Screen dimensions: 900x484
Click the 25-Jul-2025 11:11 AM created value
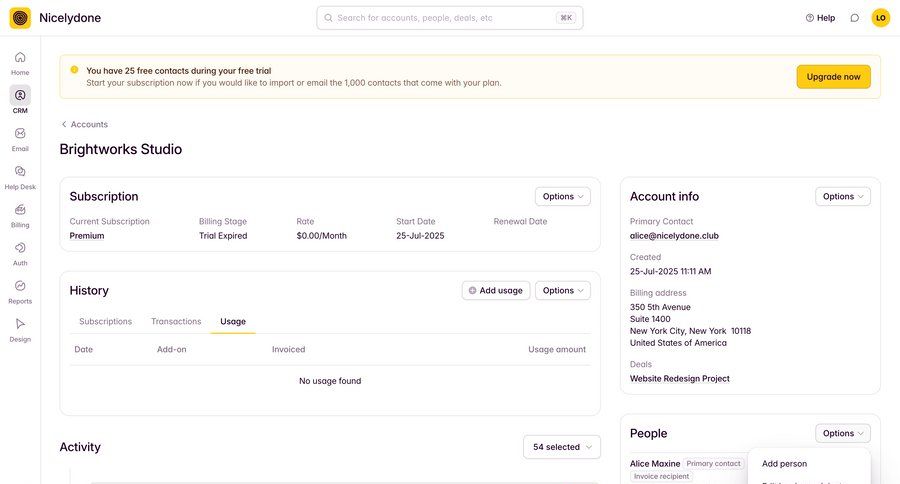(670, 271)
